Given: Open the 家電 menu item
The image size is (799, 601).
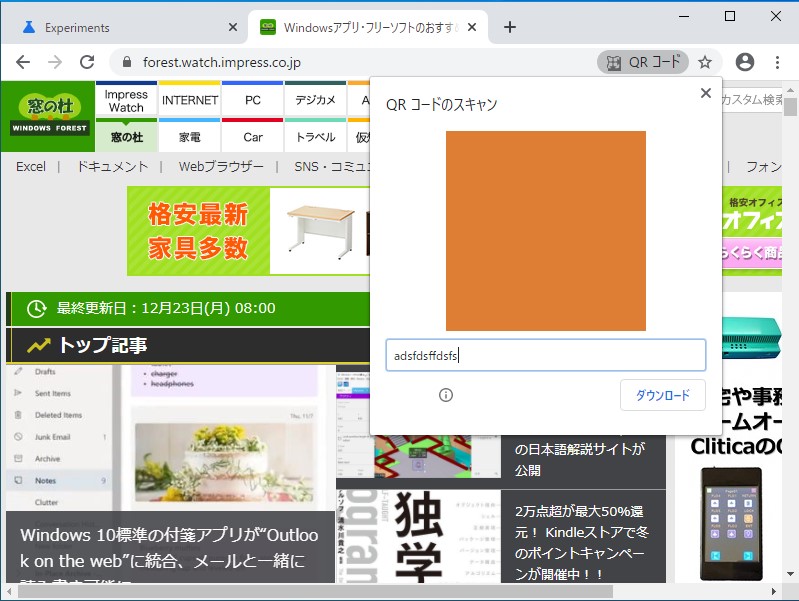Looking at the screenshot, I should click(190, 137).
